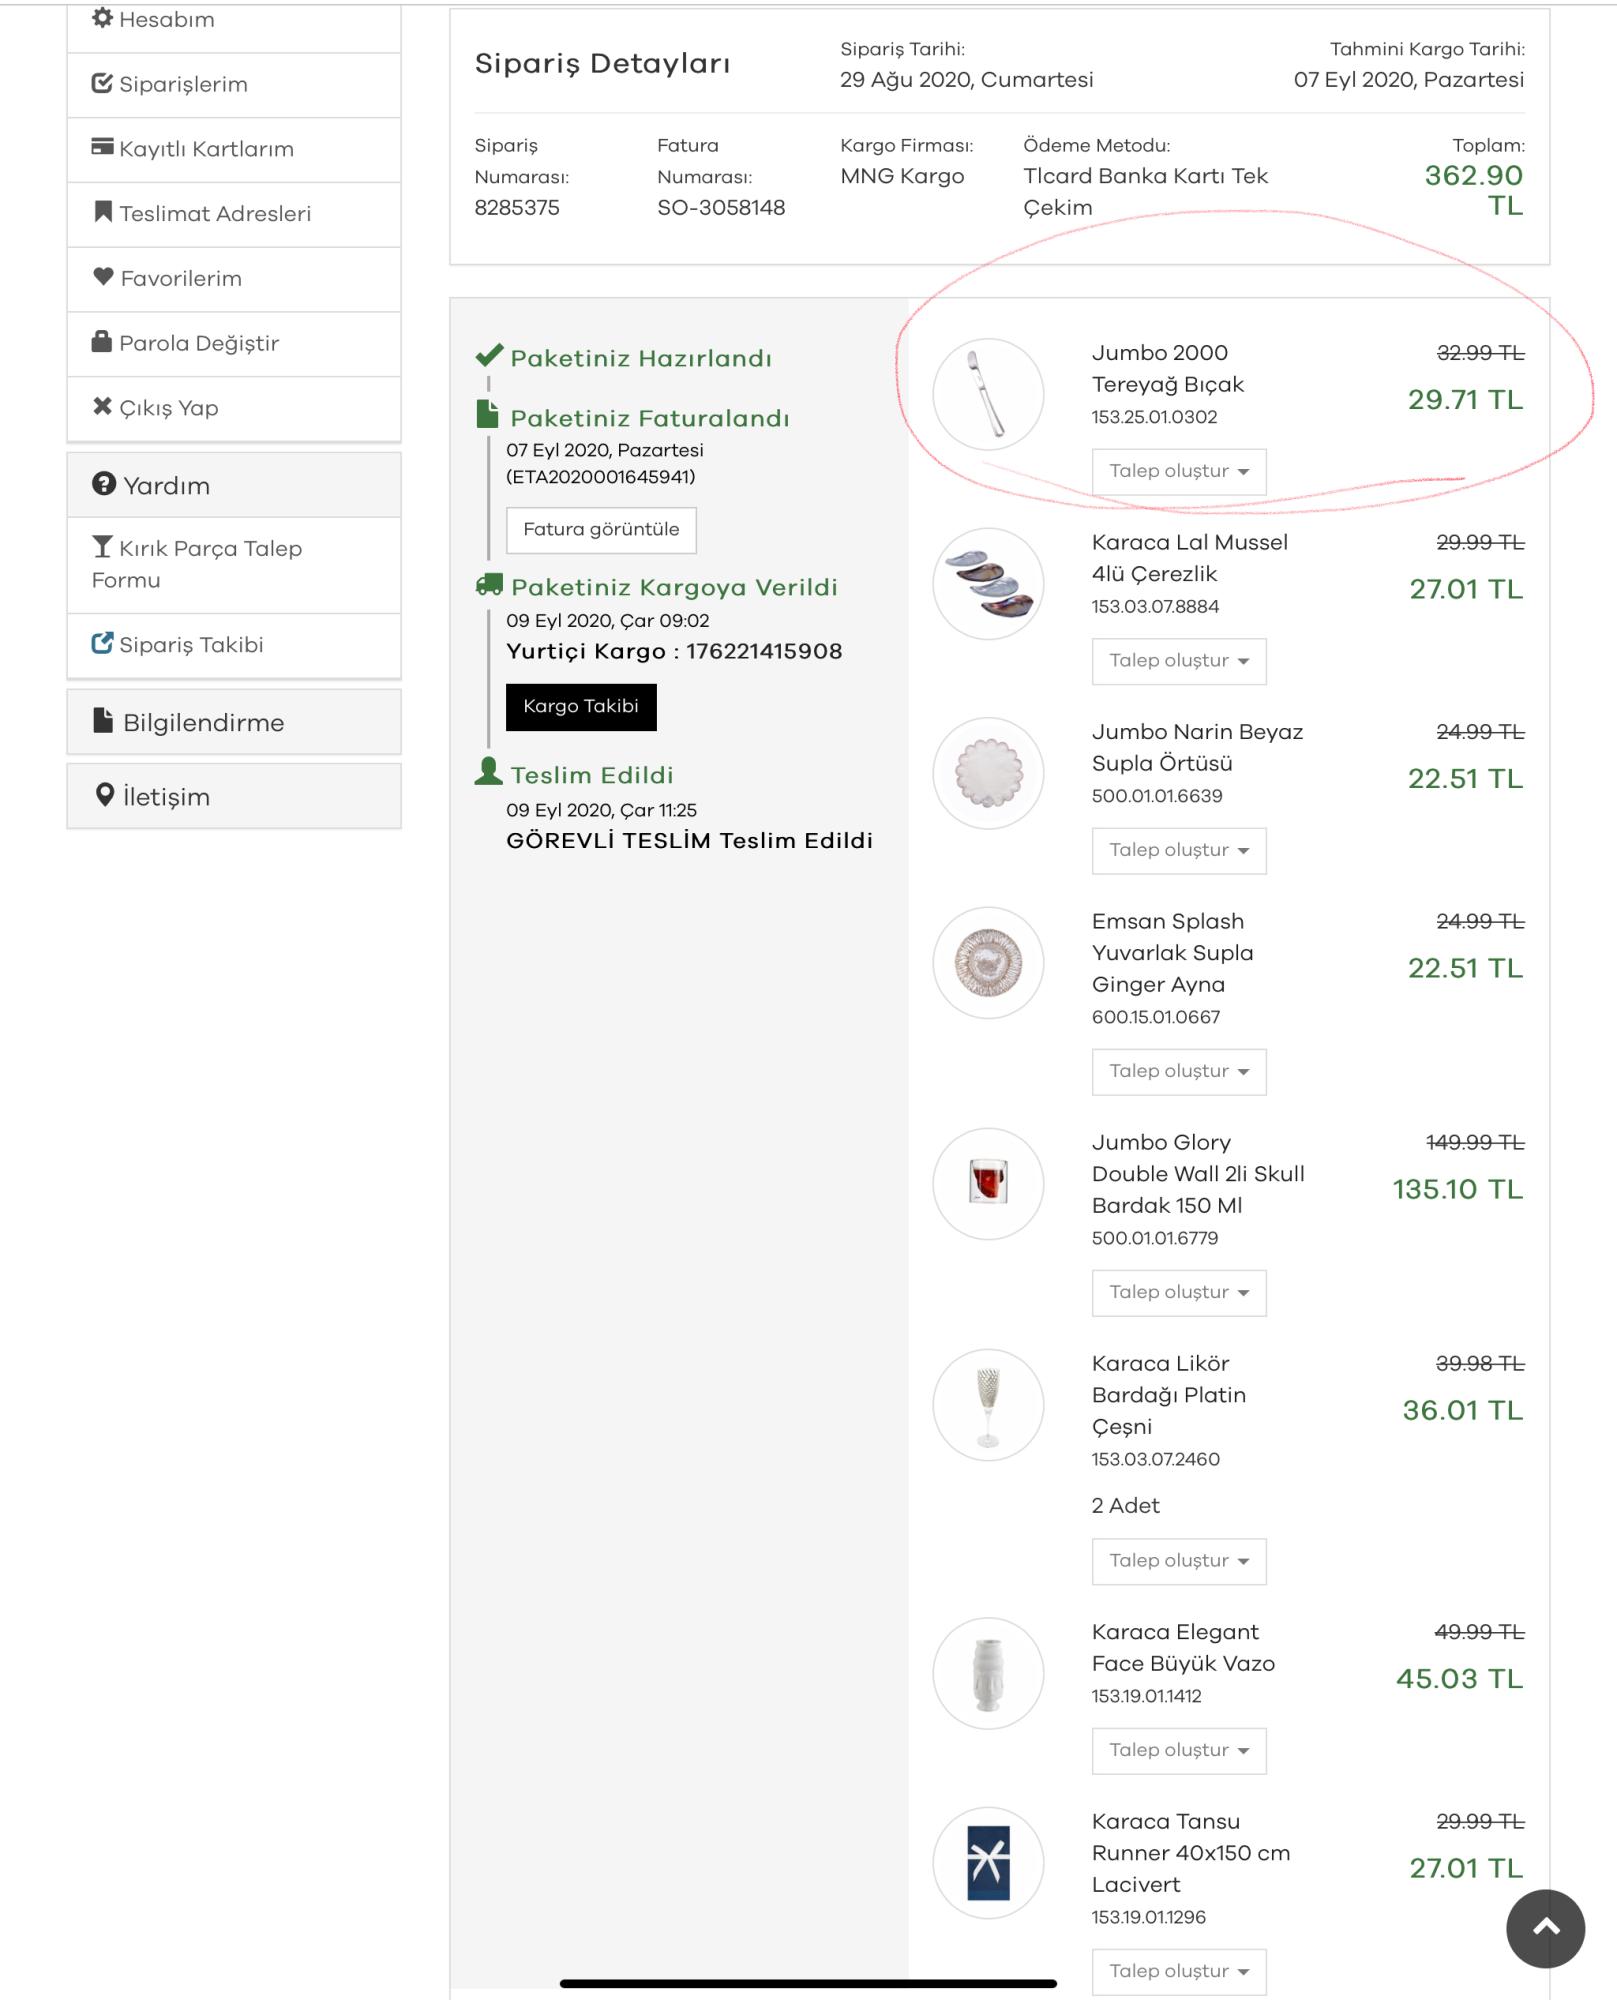The height and width of the screenshot is (2000, 1617).
Task: Click the 2 Adet quantity label
Action: pos(1126,1506)
